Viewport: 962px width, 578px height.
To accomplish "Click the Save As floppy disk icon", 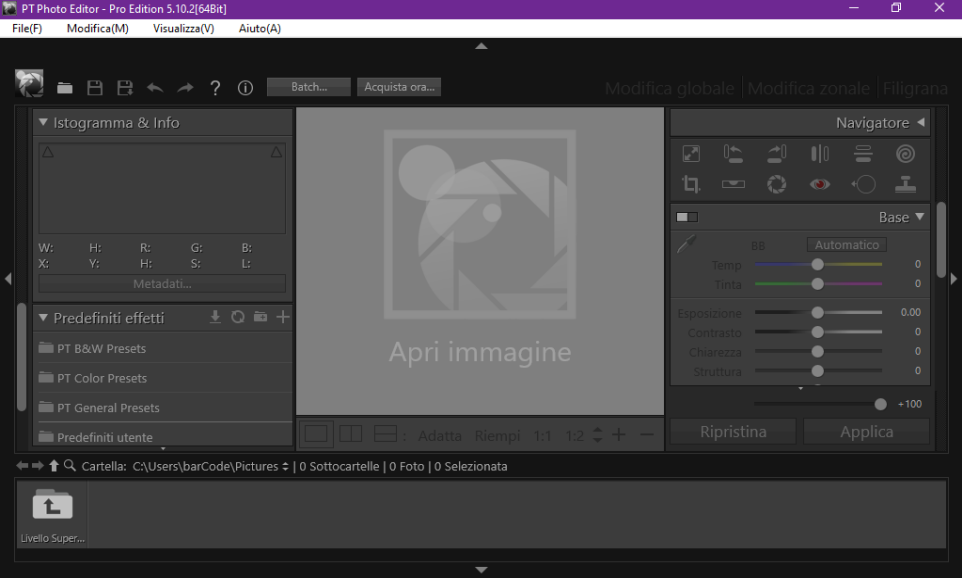I will pos(125,88).
